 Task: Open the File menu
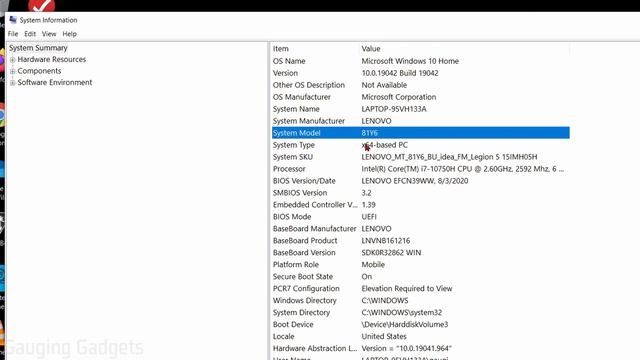[x=13, y=34]
